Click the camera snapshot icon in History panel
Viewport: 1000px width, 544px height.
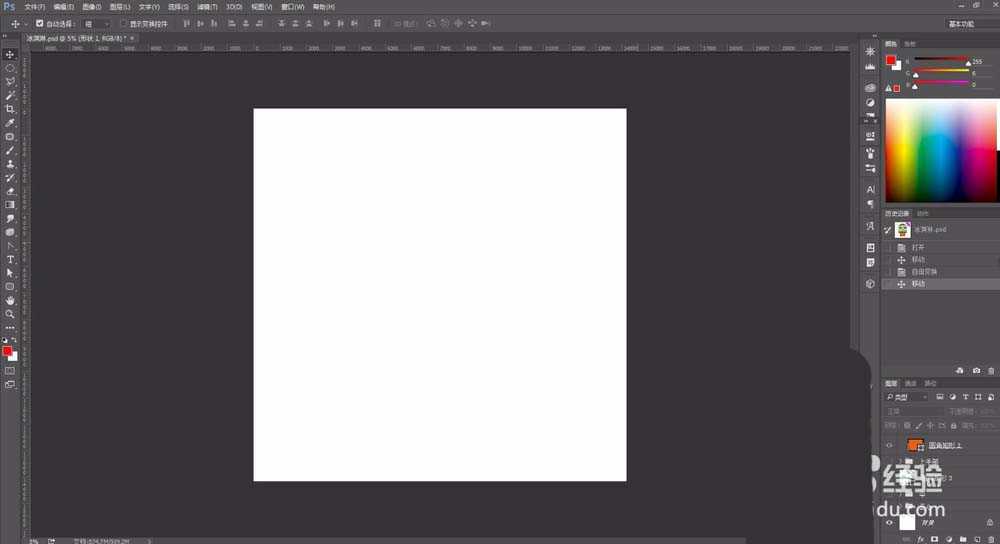(976, 370)
